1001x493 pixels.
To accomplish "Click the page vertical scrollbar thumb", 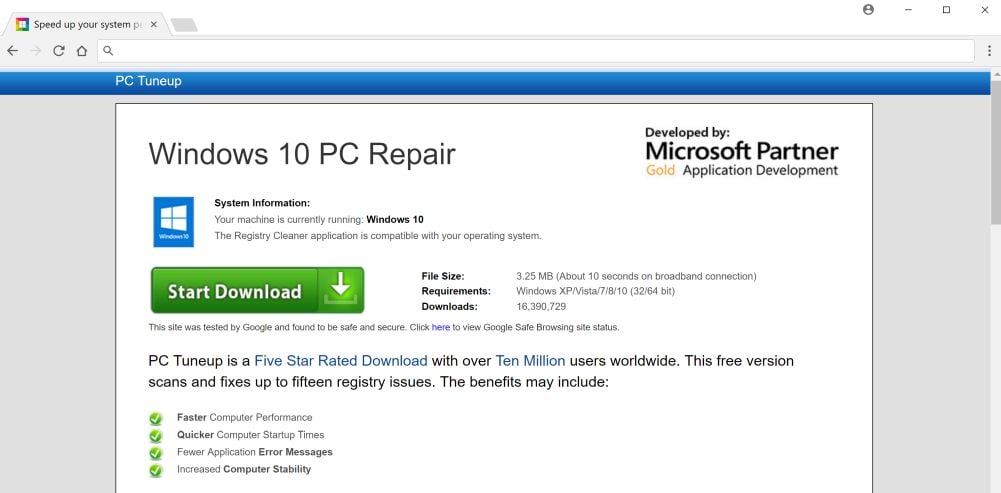I will pyautogui.click(x=995, y=152).
